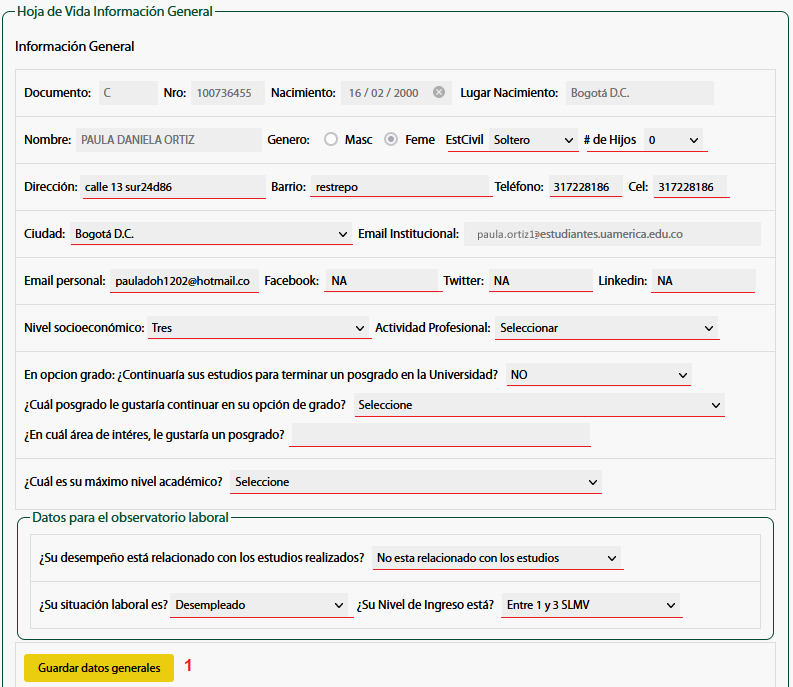Open the Nivel de Ingreso dropdown
The image size is (793, 687).
pos(591,605)
